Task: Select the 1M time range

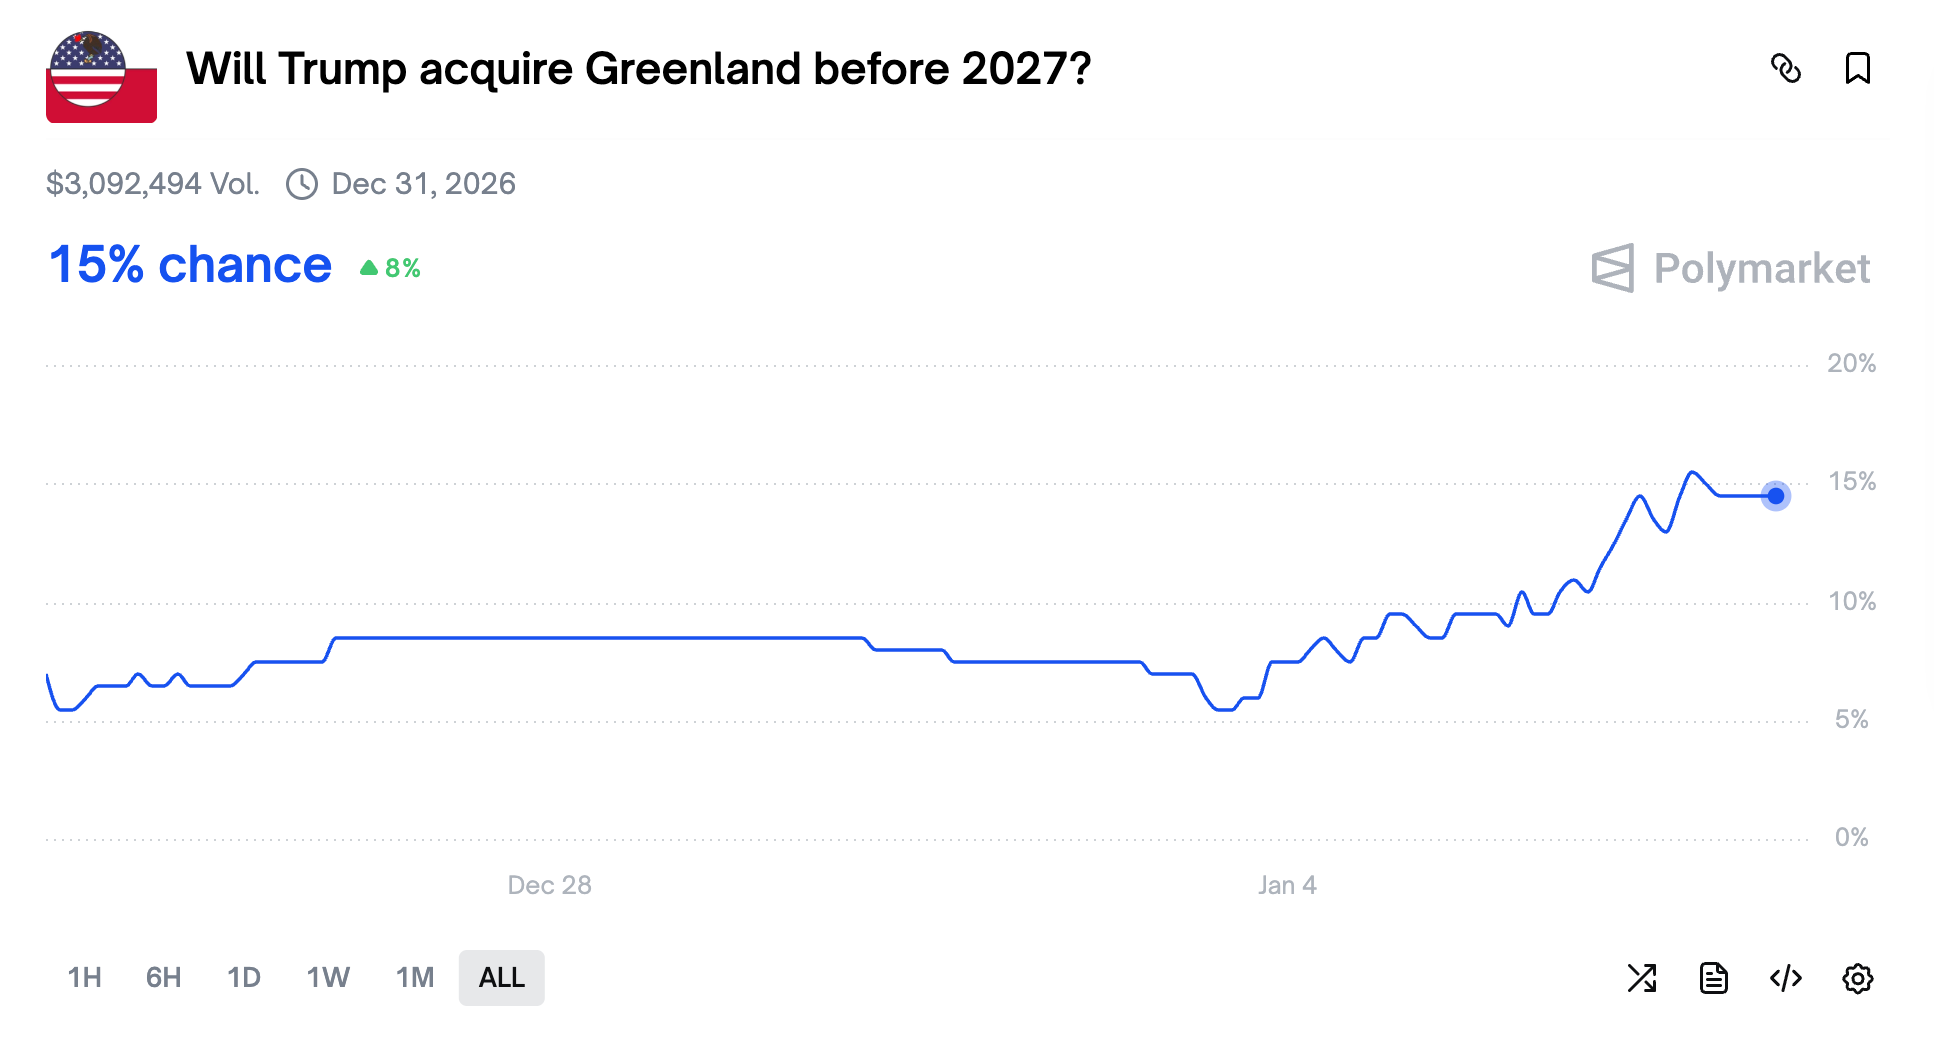Action: tap(415, 977)
